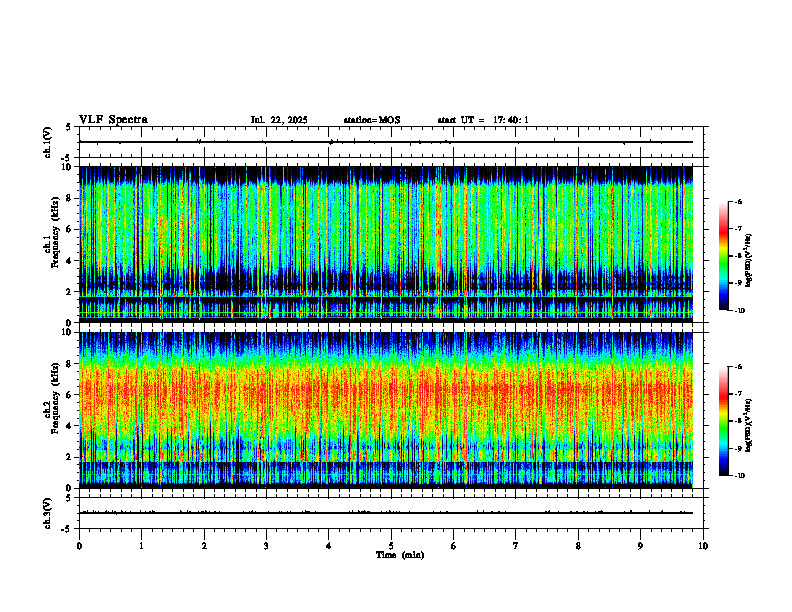This screenshot has width=792, height=612.
Task: Select the "start UT = 17:40:1" text
Action: (483, 120)
